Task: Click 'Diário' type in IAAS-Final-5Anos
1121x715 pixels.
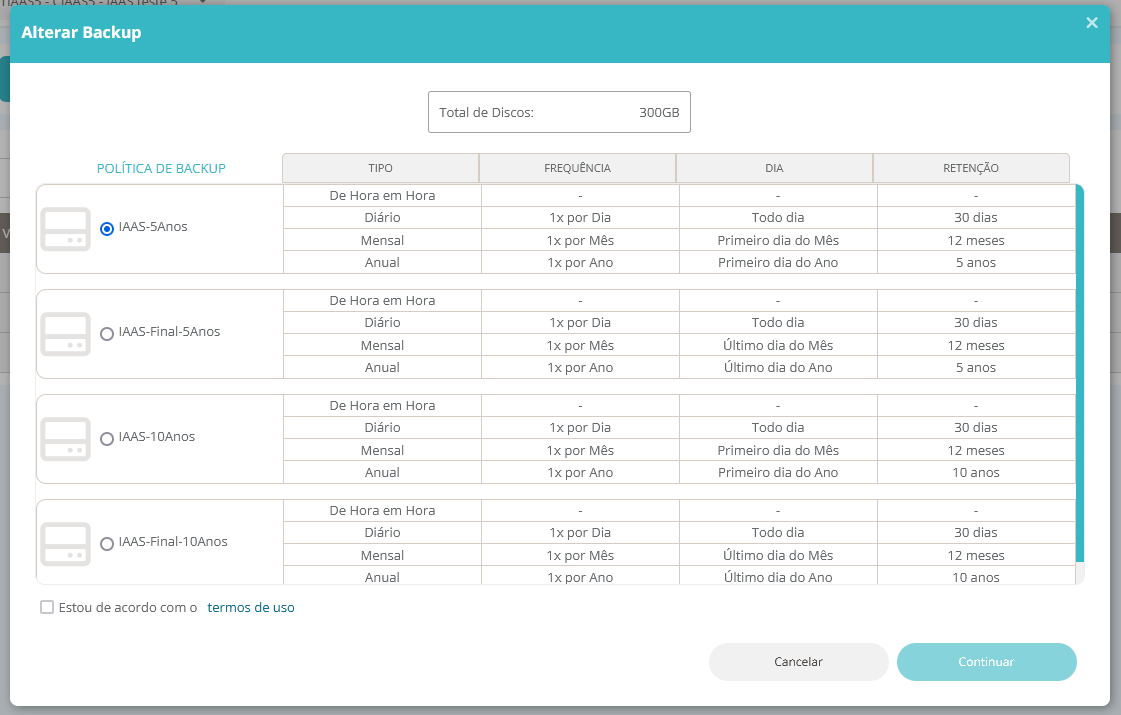Action: [x=382, y=322]
